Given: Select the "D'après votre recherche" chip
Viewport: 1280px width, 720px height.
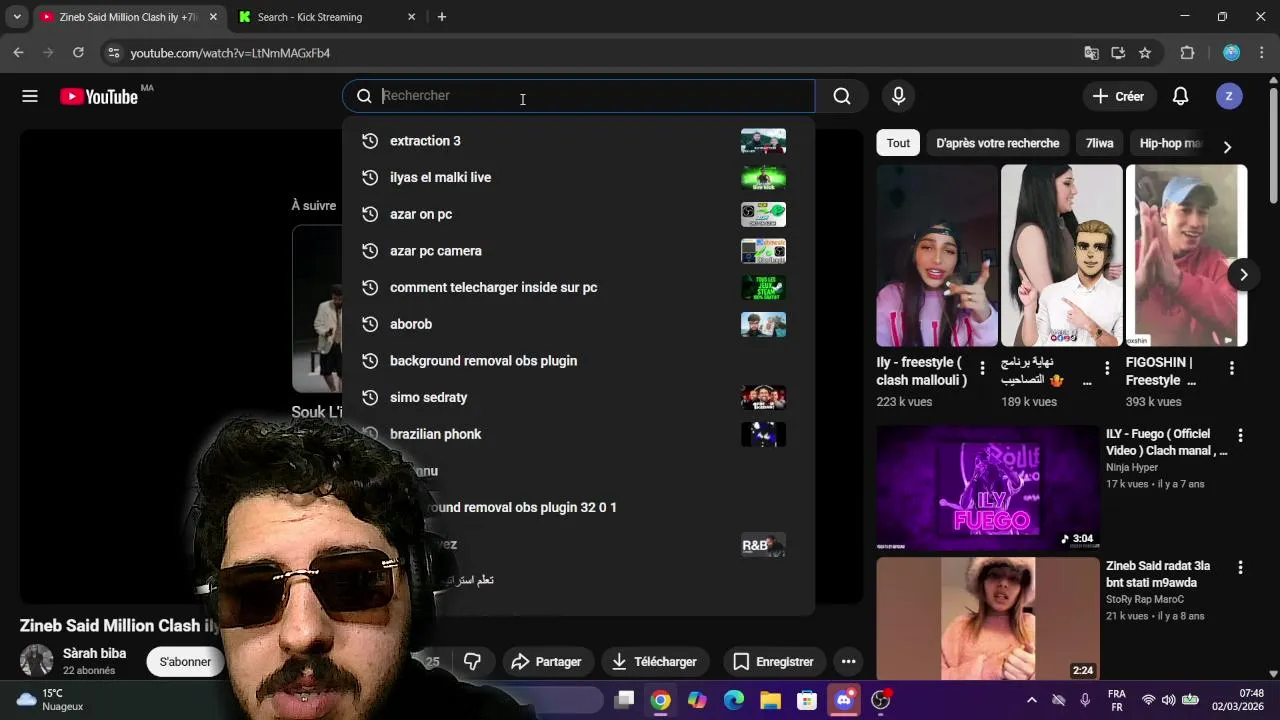Looking at the screenshot, I should click(997, 143).
